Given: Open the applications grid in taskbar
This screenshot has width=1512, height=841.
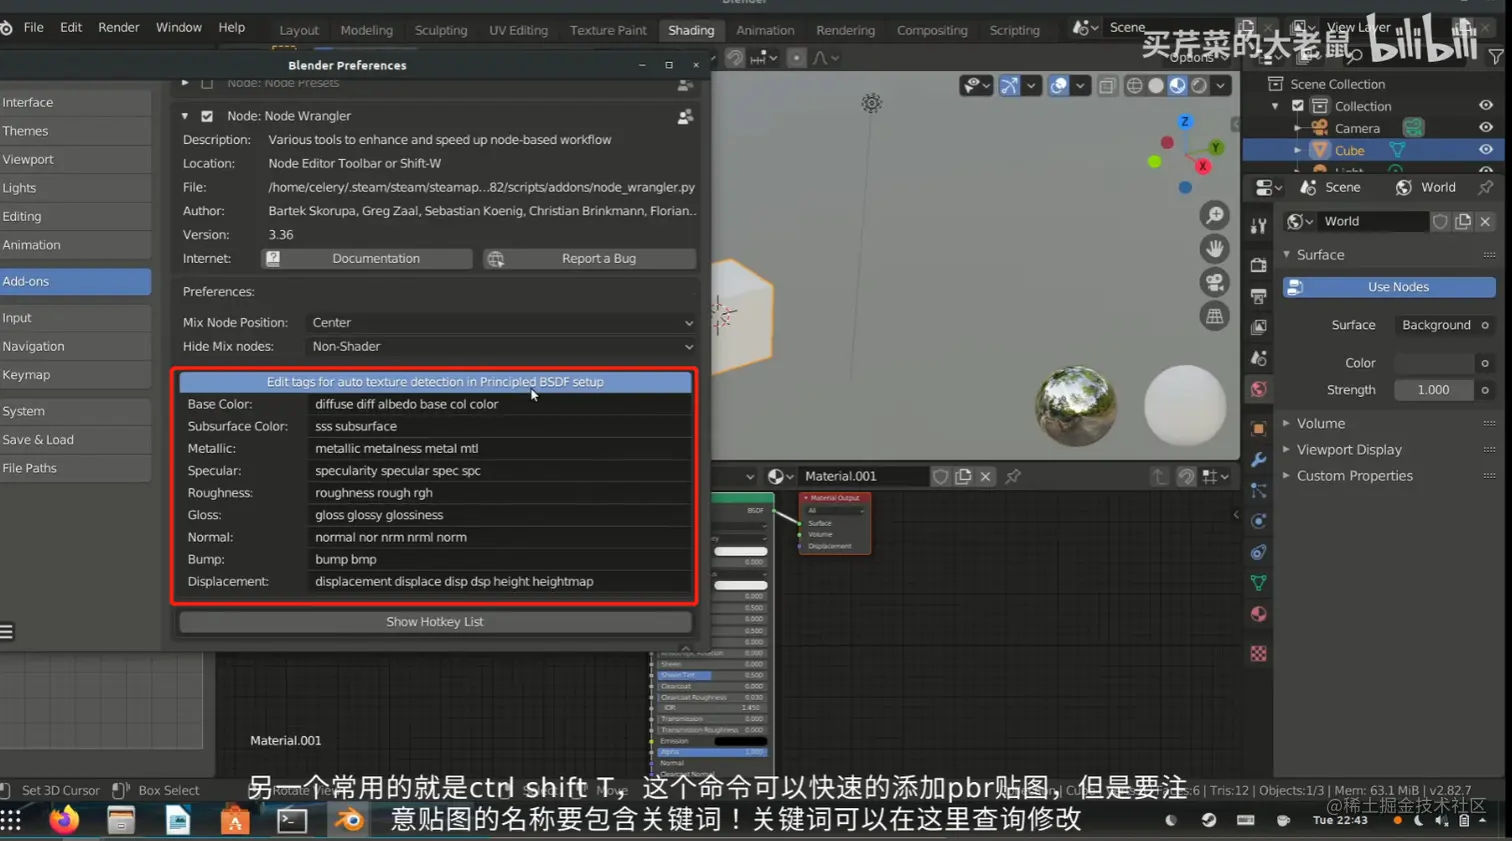Looking at the screenshot, I should click(11, 820).
